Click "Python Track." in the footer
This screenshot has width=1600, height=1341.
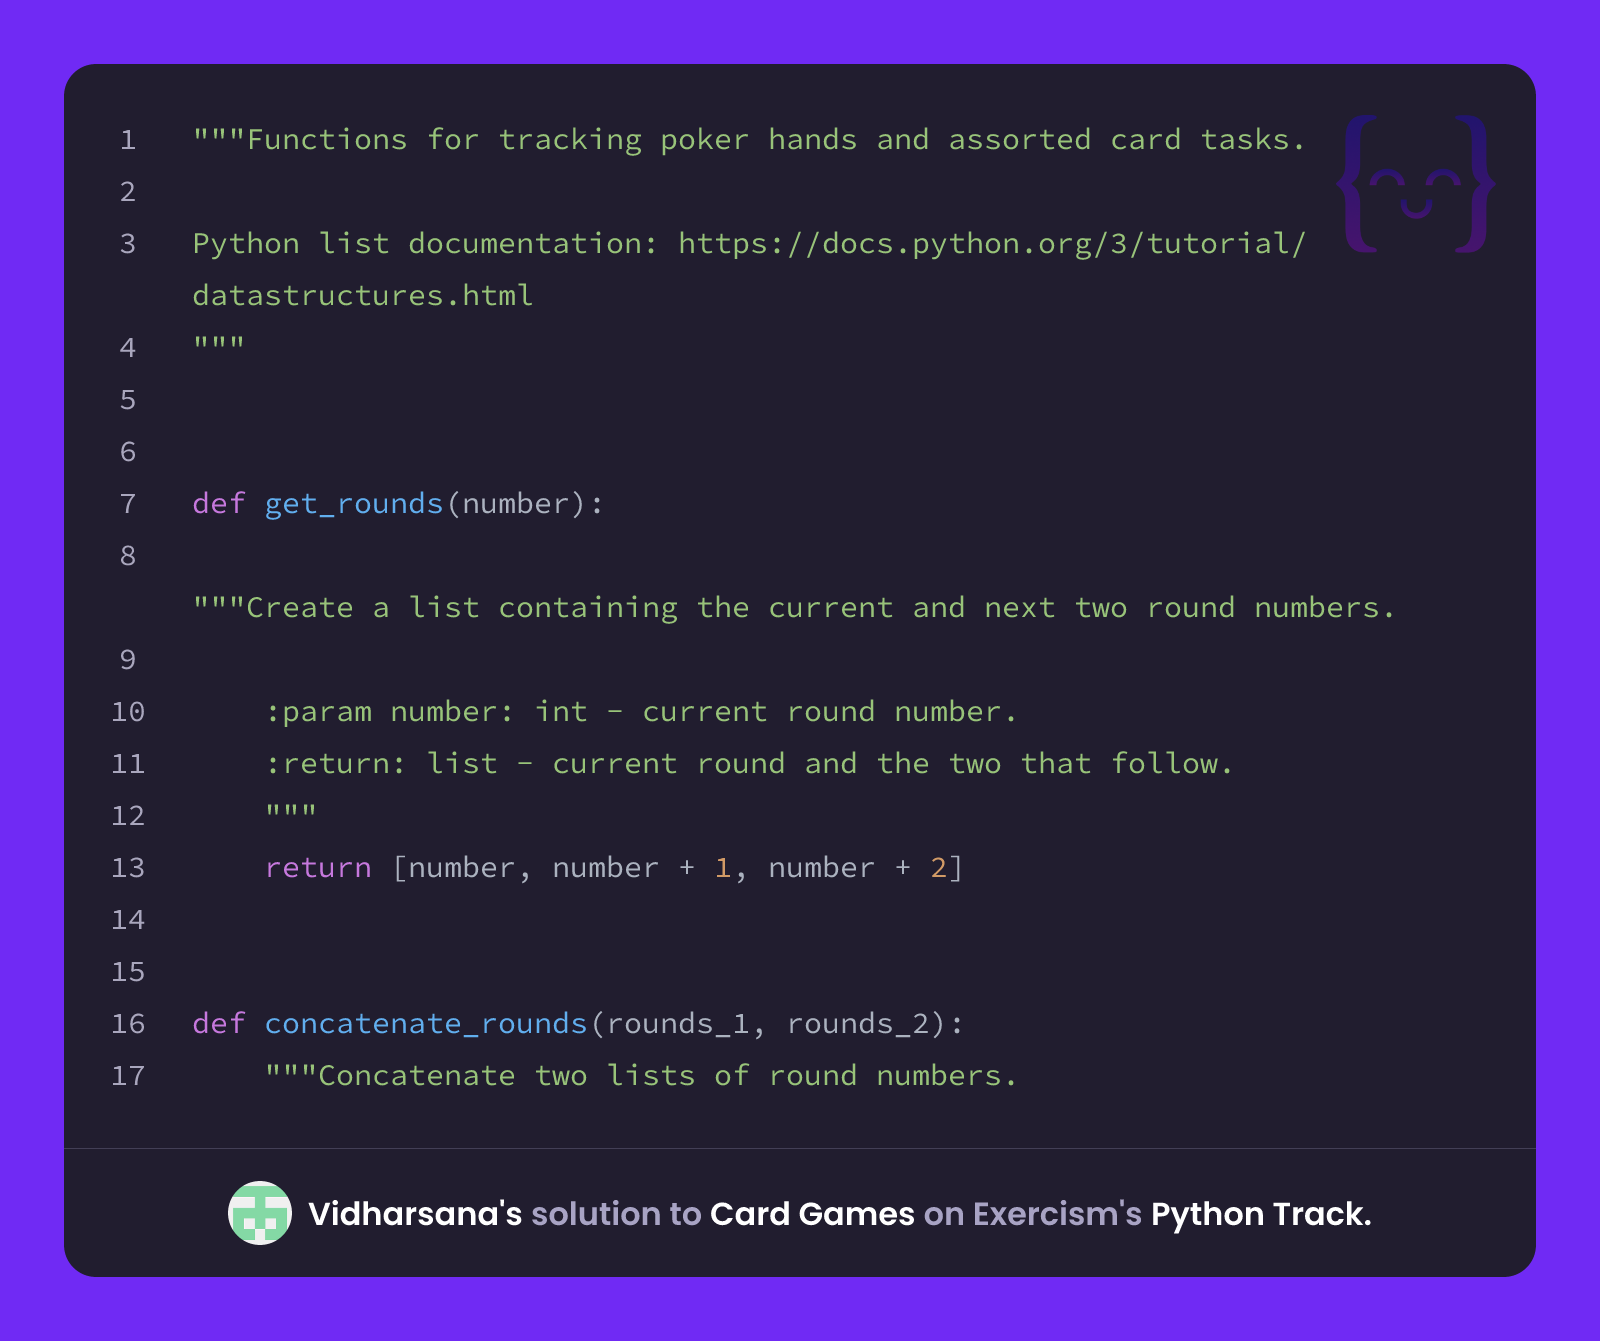click(x=1261, y=1214)
